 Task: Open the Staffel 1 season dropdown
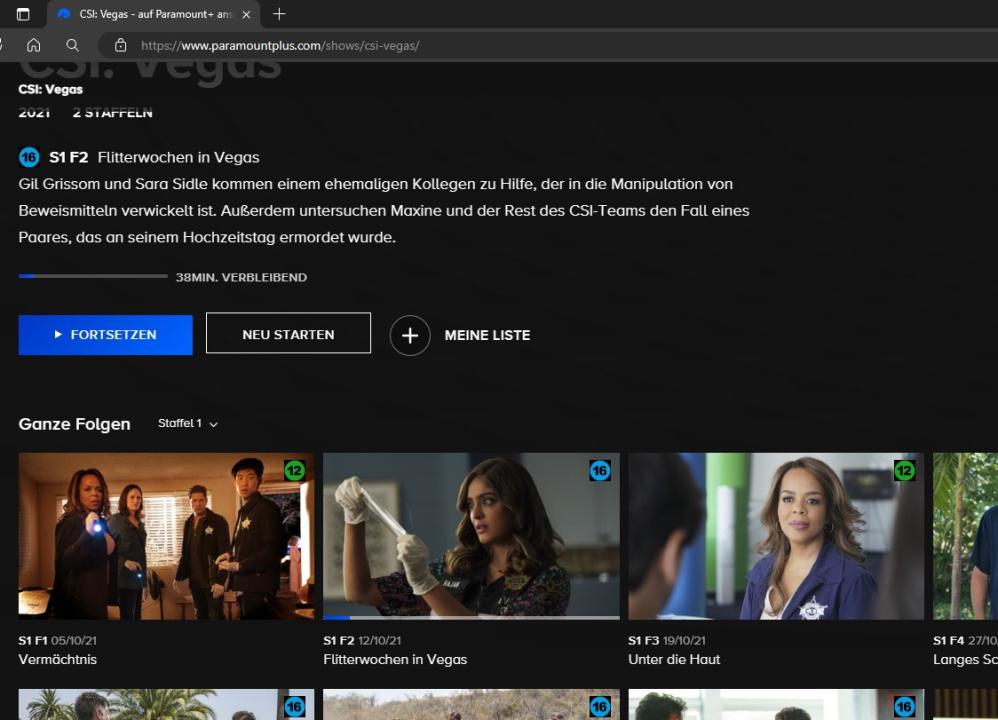pos(188,423)
